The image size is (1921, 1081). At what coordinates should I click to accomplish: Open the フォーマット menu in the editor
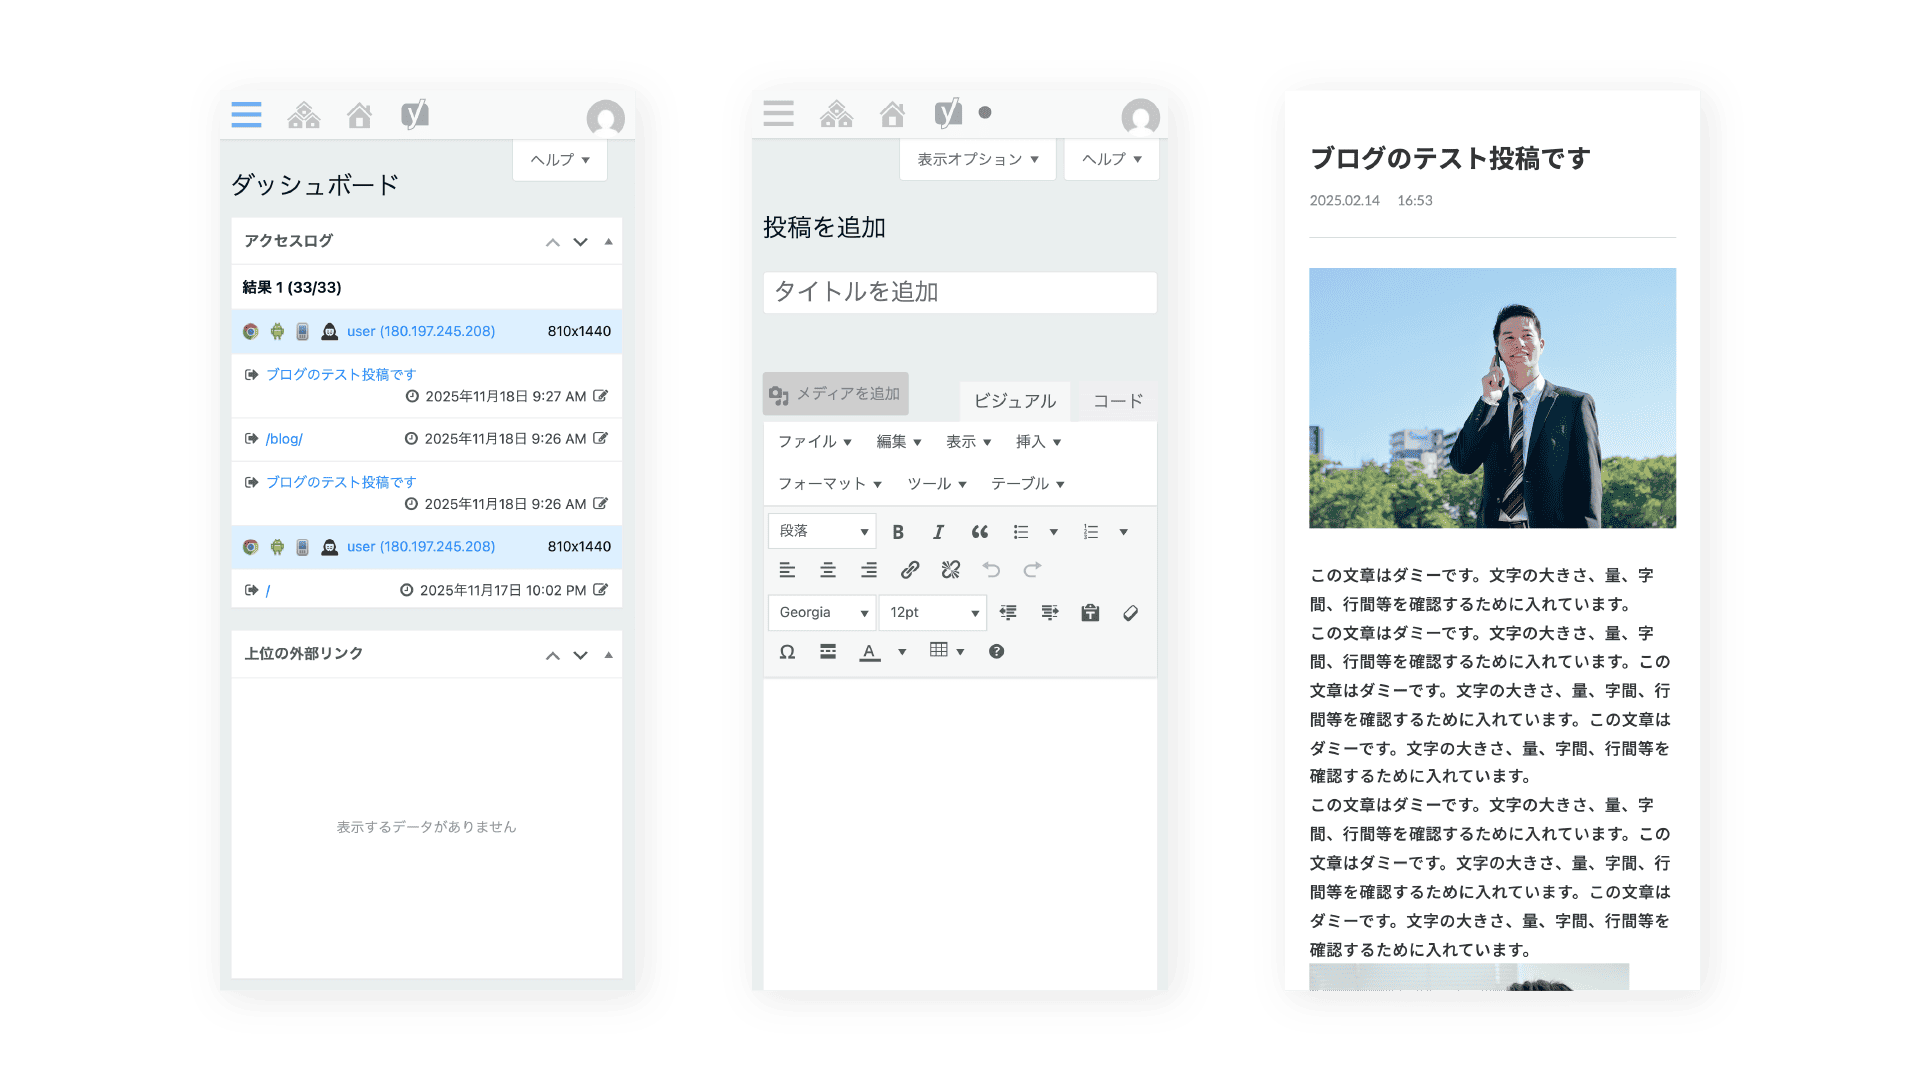tap(829, 484)
